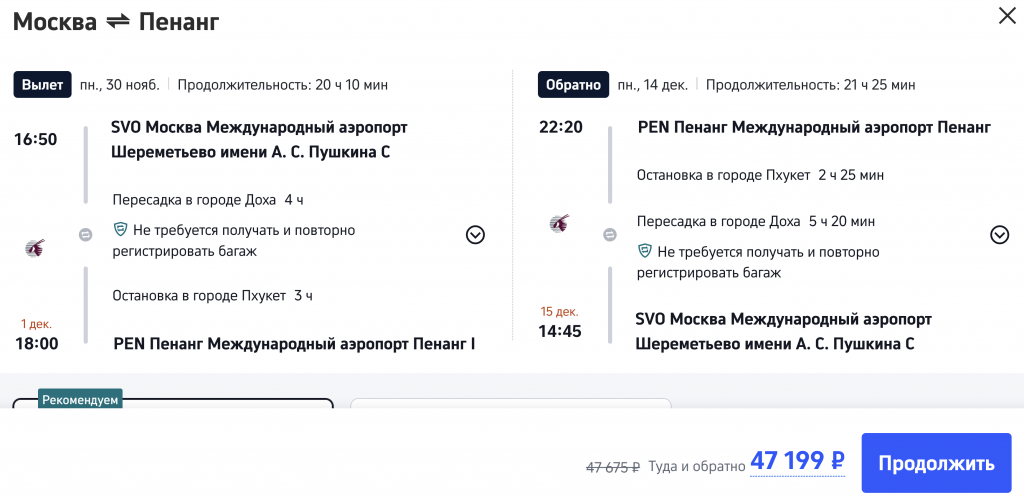Select the Вылет label
Image resolution: width=1024 pixels, height=497 pixels.
pyautogui.click(x=42, y=85)
